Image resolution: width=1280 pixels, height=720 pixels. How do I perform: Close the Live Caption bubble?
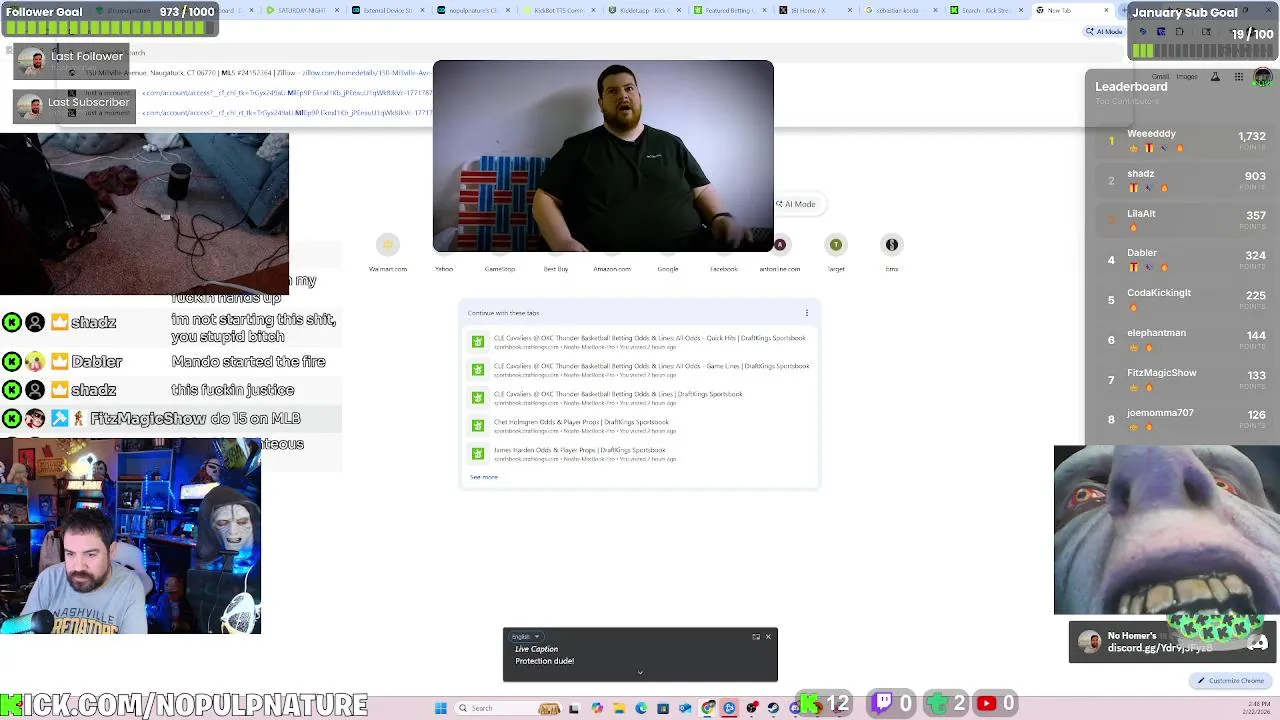(x=768, y=637)
